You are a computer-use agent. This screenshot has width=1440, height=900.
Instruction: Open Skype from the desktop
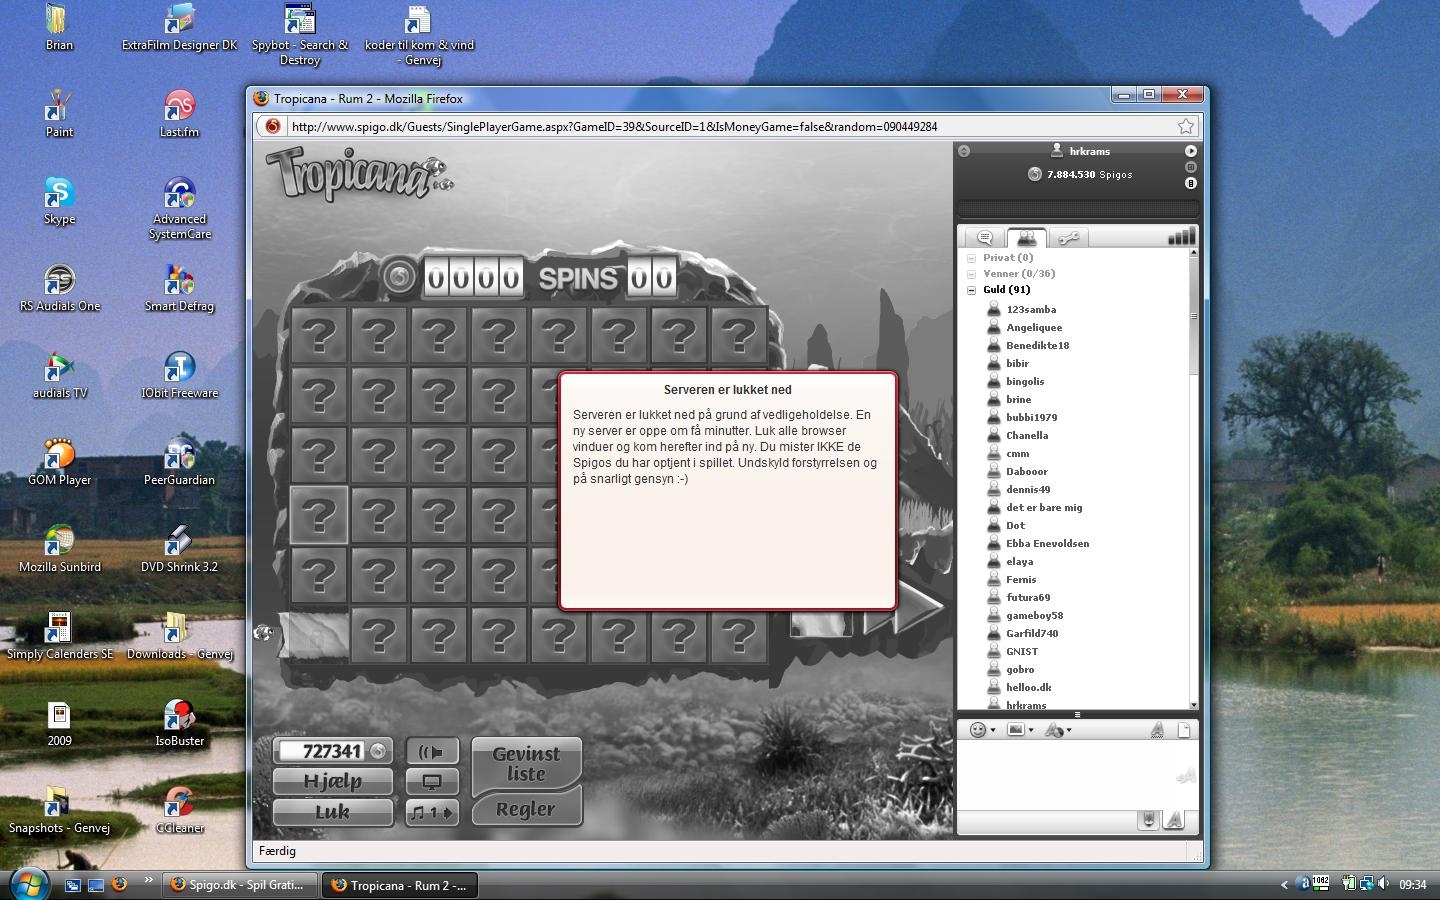(59, 201)
